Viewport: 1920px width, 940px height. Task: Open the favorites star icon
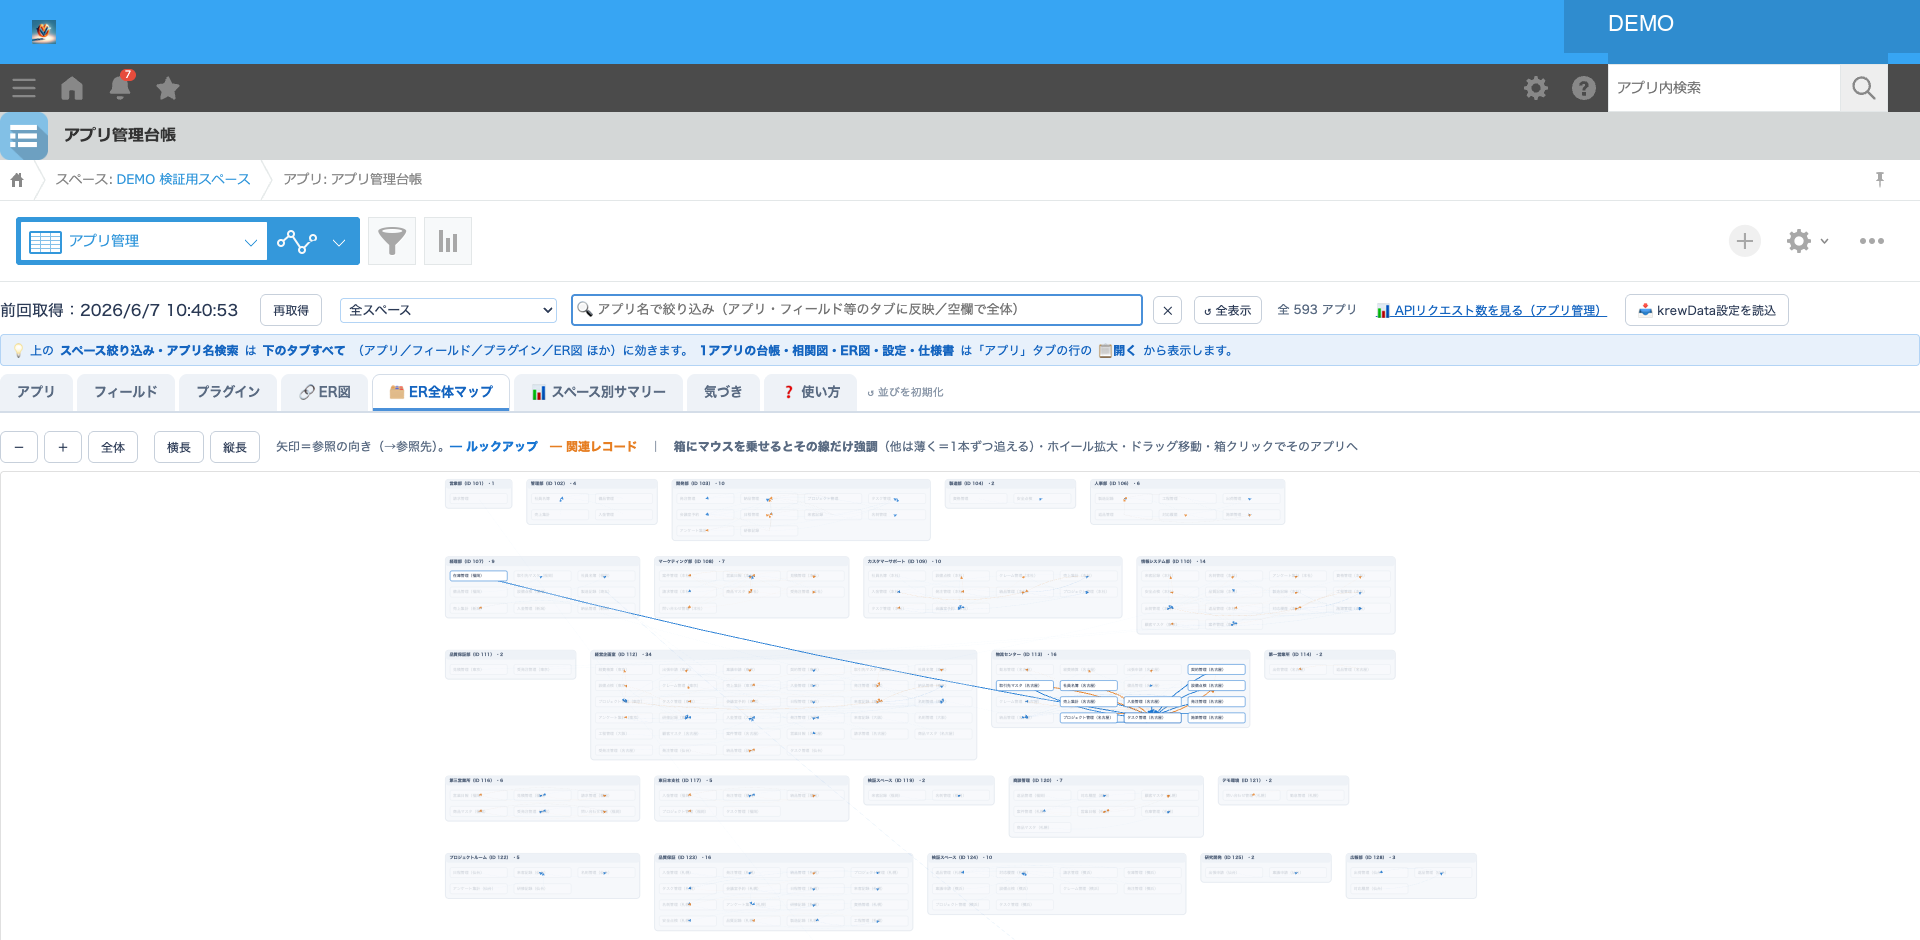[x=168, y=88]
